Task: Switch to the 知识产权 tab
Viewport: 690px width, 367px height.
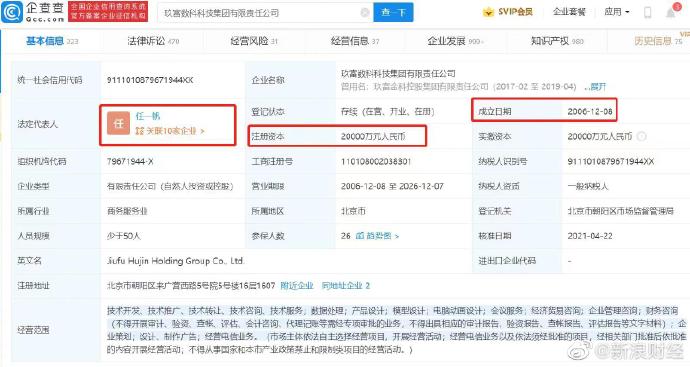Action: pyautogui.click(x=557, y=41)
